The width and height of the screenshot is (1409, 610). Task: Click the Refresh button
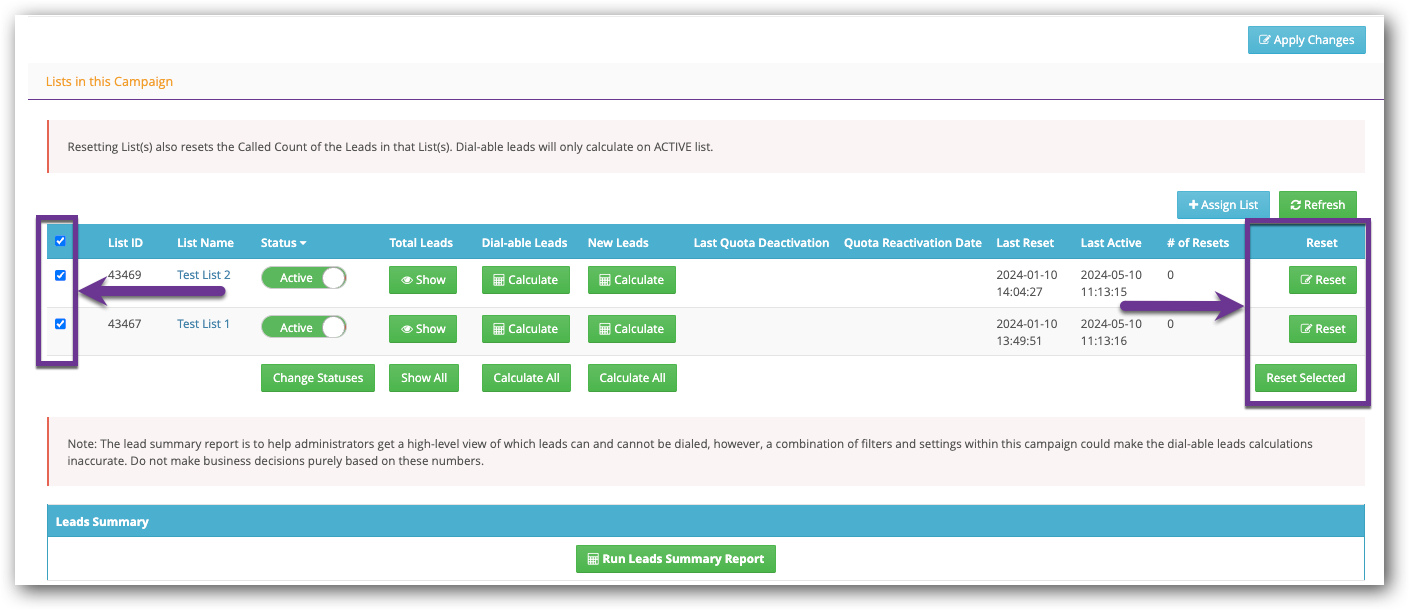1317,205
